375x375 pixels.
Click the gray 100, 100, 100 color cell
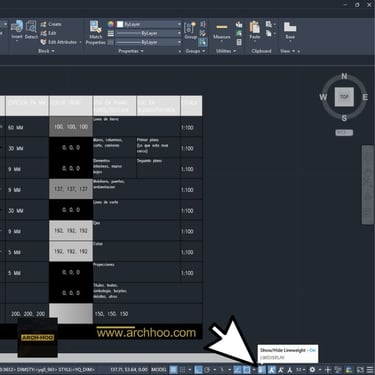(x=71, y=127)
